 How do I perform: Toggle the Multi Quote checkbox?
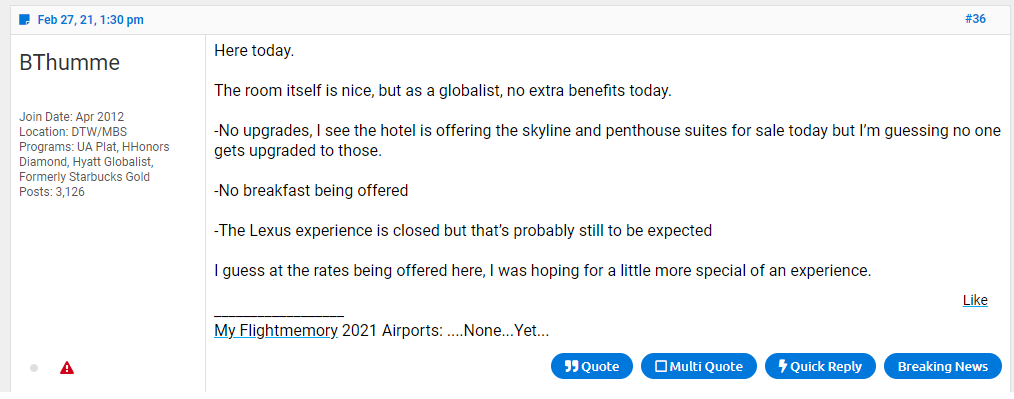pyautogui.click(x=661, y=367)
